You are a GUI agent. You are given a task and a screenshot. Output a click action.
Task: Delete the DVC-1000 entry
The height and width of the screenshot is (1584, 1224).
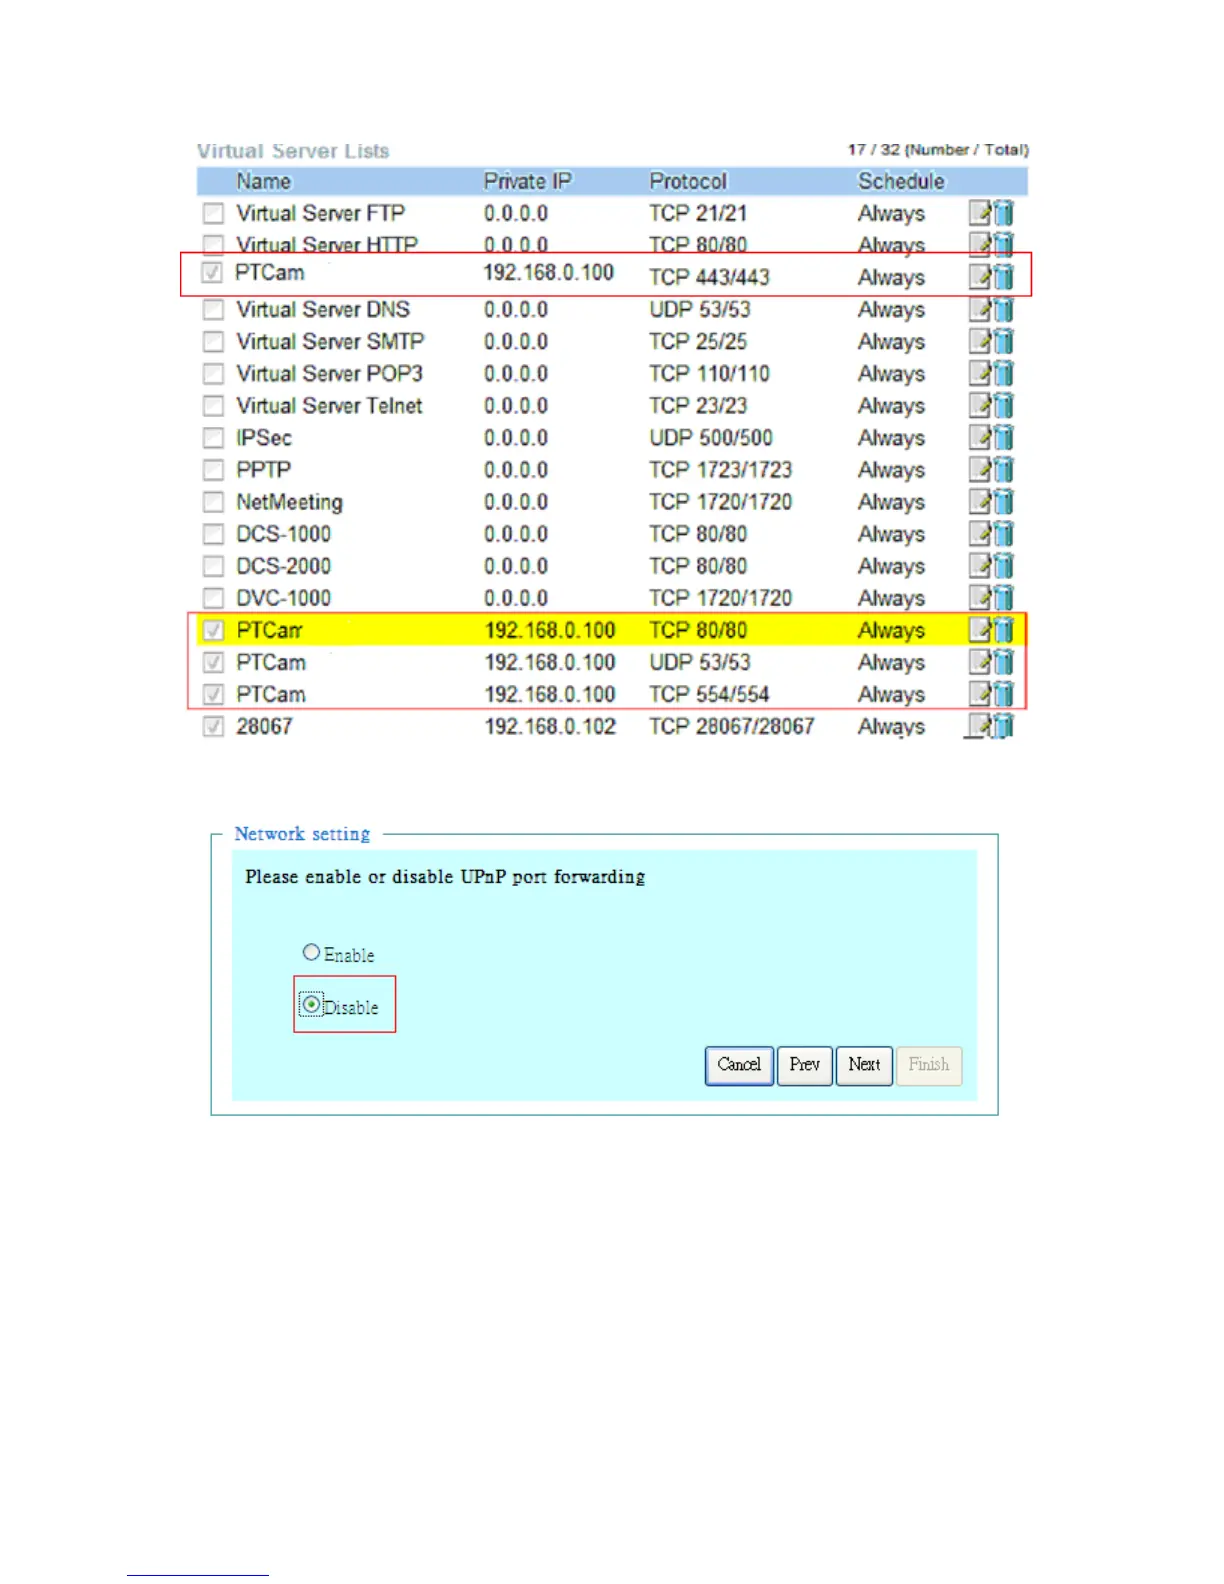(x=1003, y=597)
